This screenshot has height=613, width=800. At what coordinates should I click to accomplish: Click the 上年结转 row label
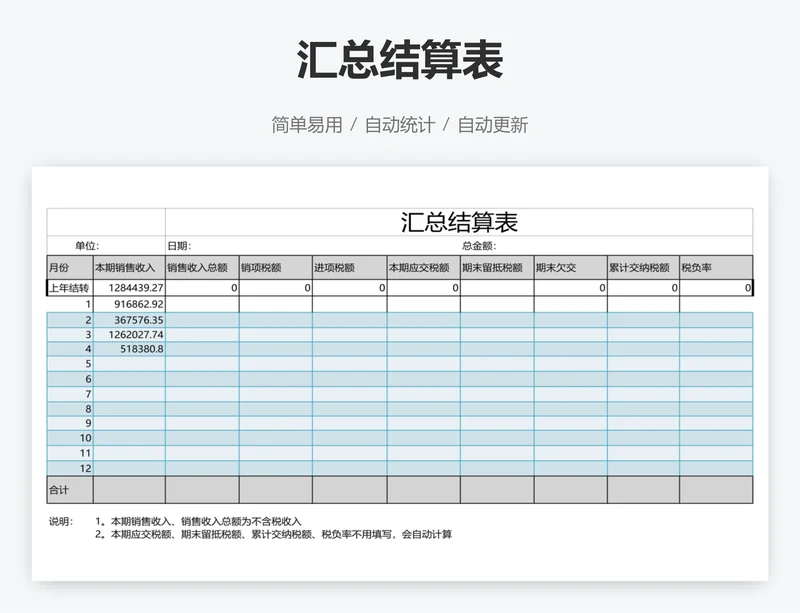[70, 288]
